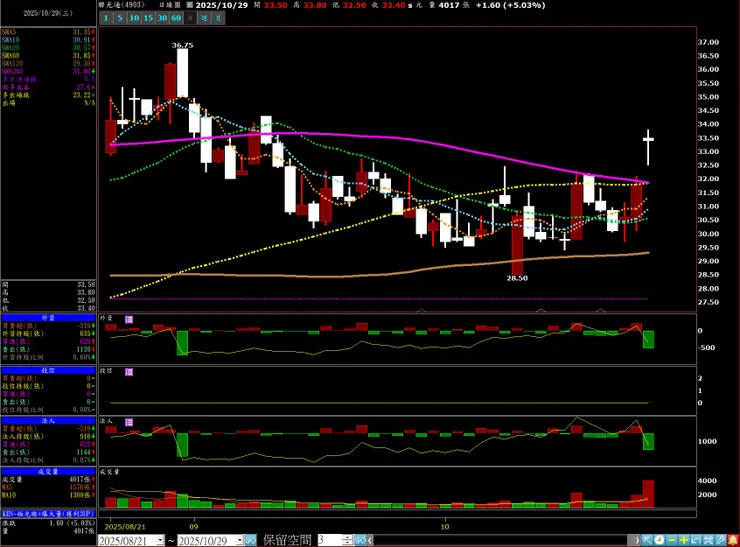Select the 10-minute timeframe button
Viewport: 740px width, 547px height.
(x=134, y=18)
